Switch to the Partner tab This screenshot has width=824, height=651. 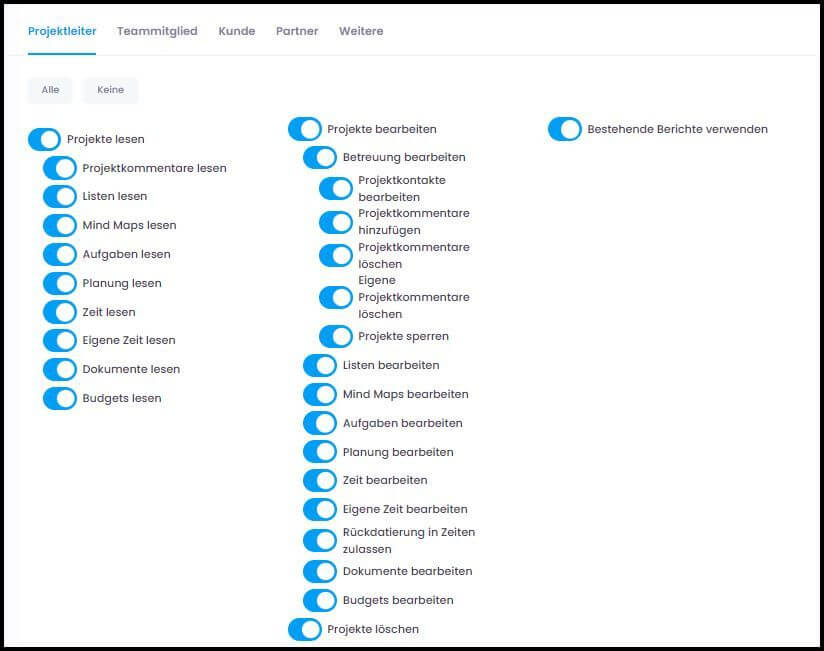(x=297, y=32)
